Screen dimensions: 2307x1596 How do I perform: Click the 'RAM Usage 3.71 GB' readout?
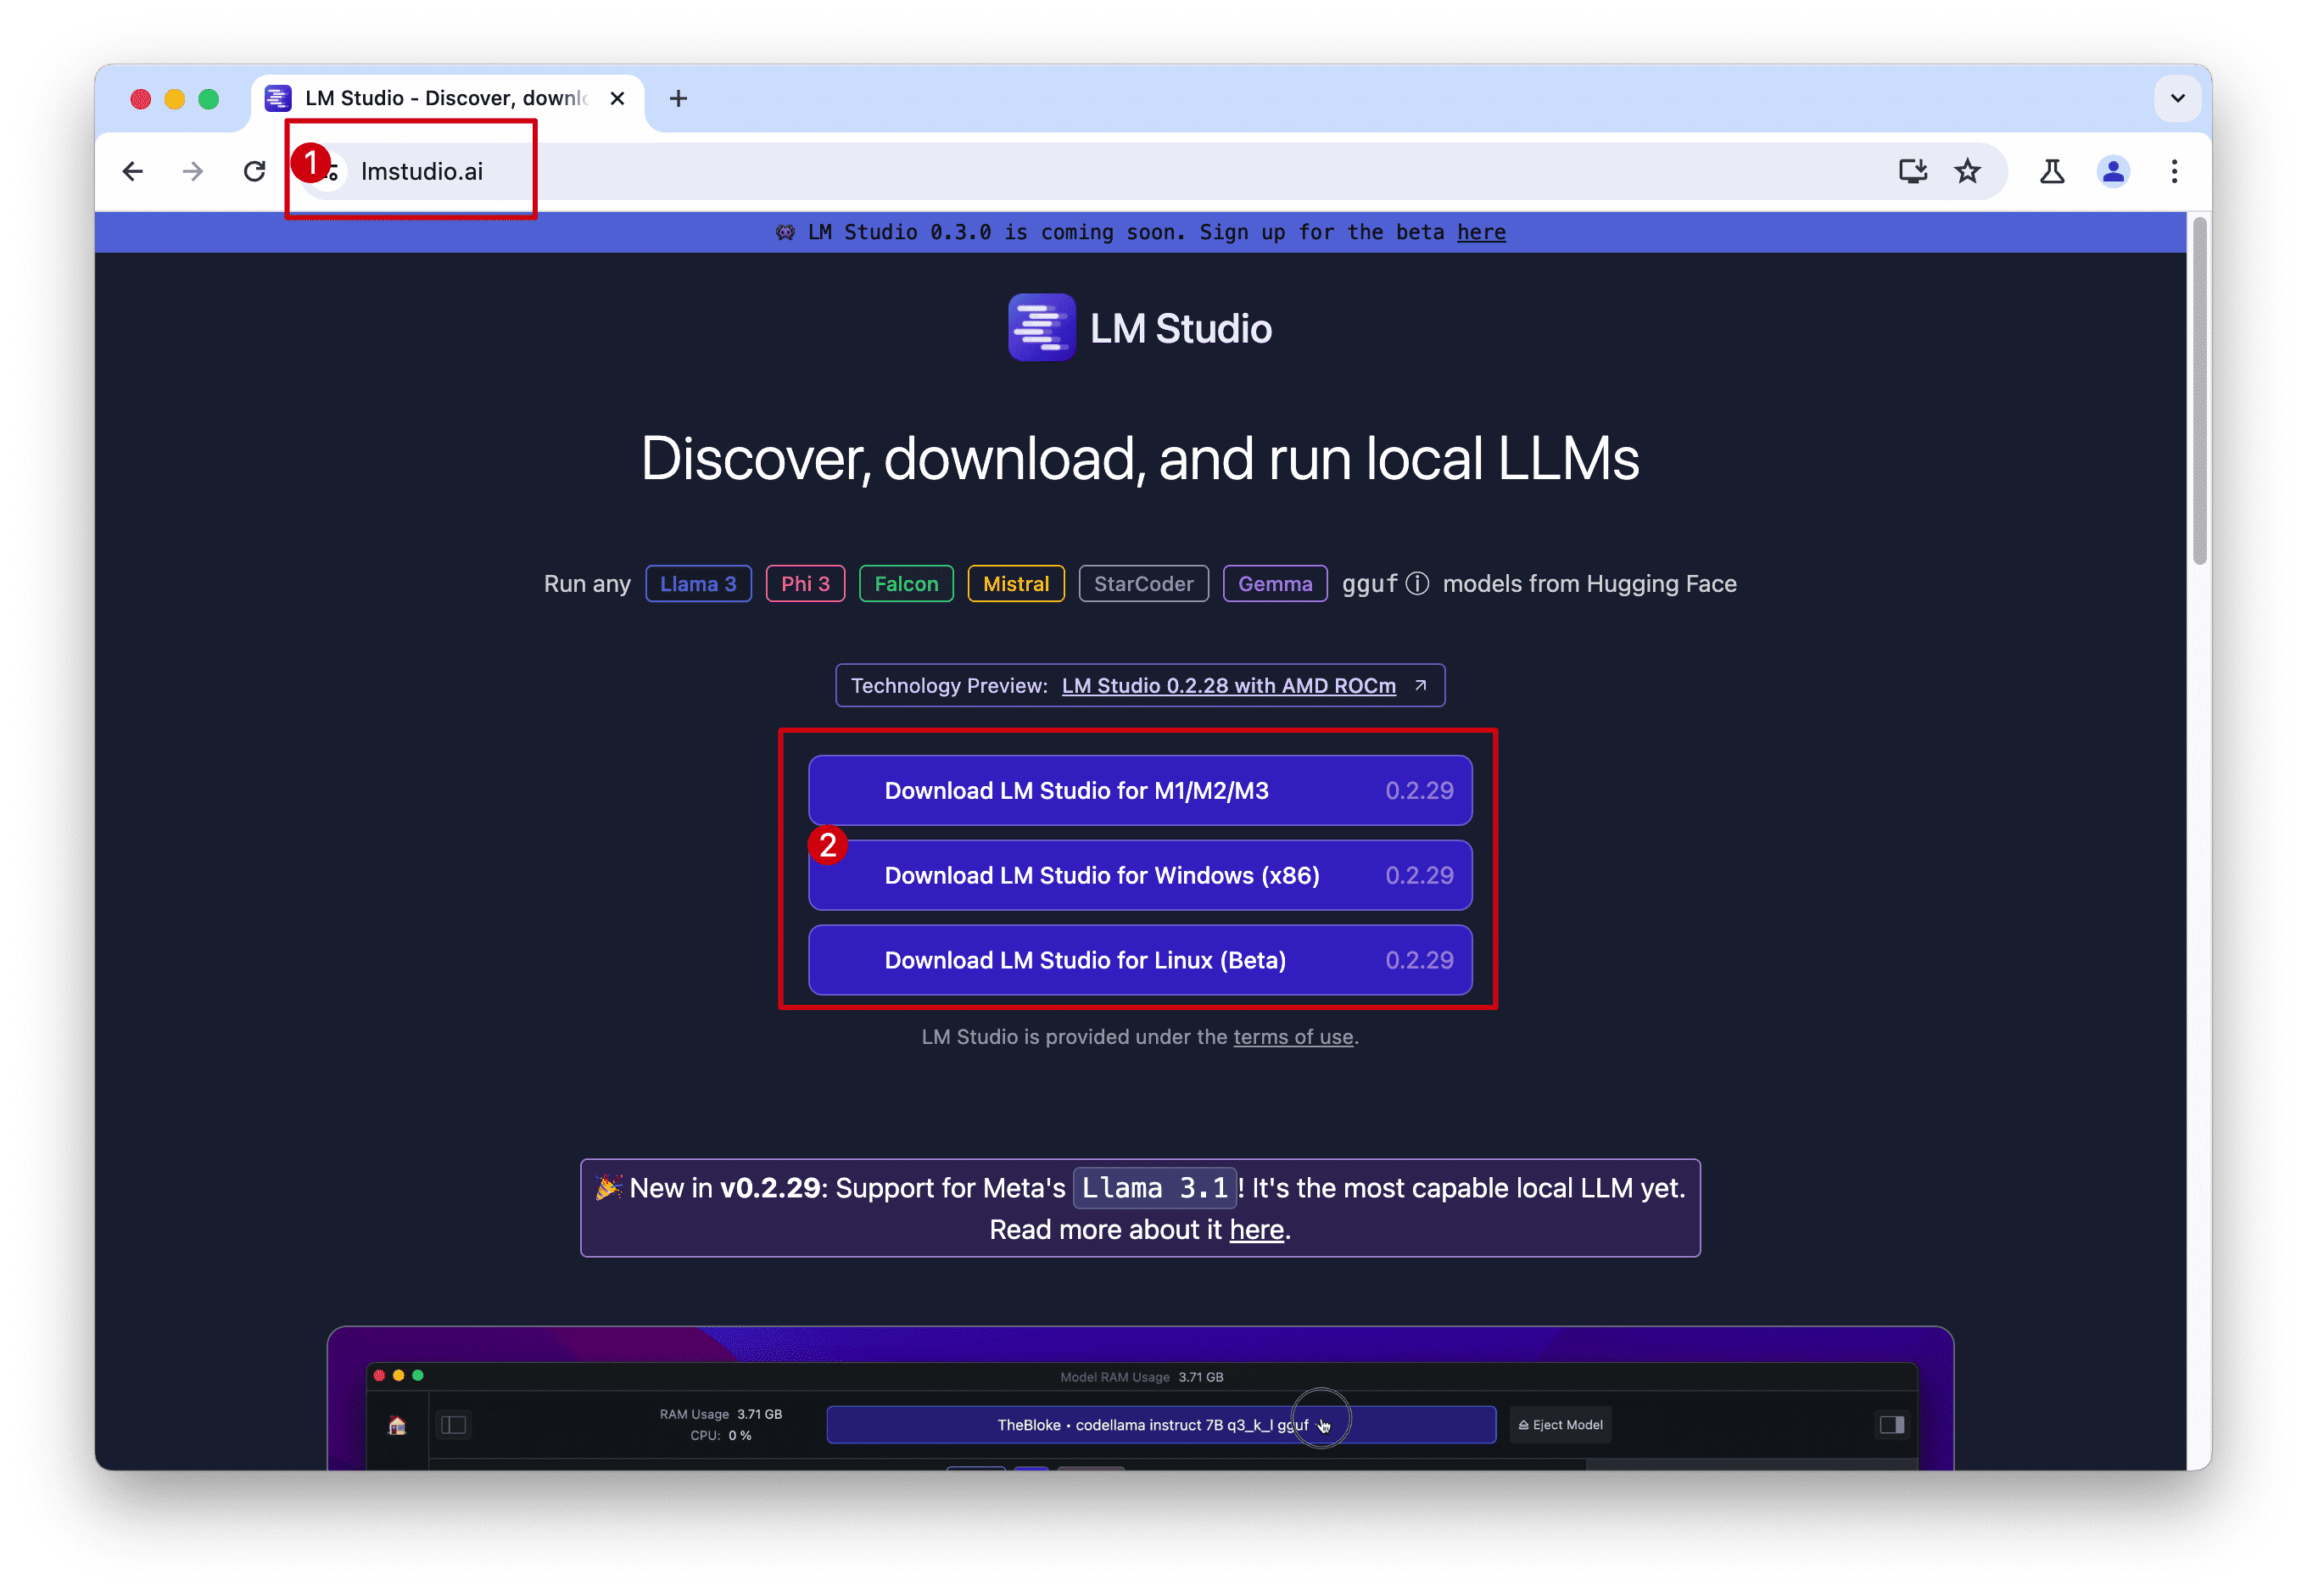[x=720, y=1413]
